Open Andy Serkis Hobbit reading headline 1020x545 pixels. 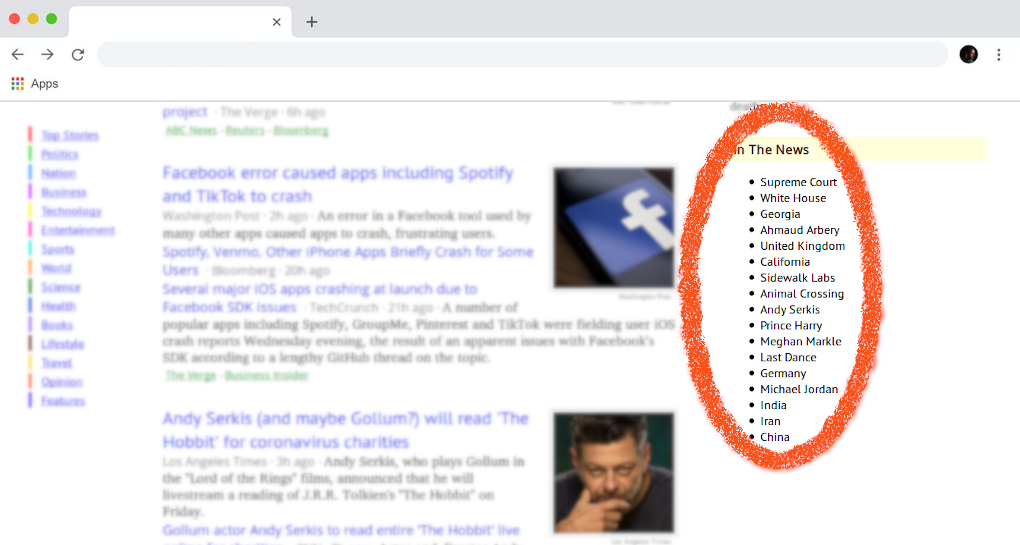[345, 430]
